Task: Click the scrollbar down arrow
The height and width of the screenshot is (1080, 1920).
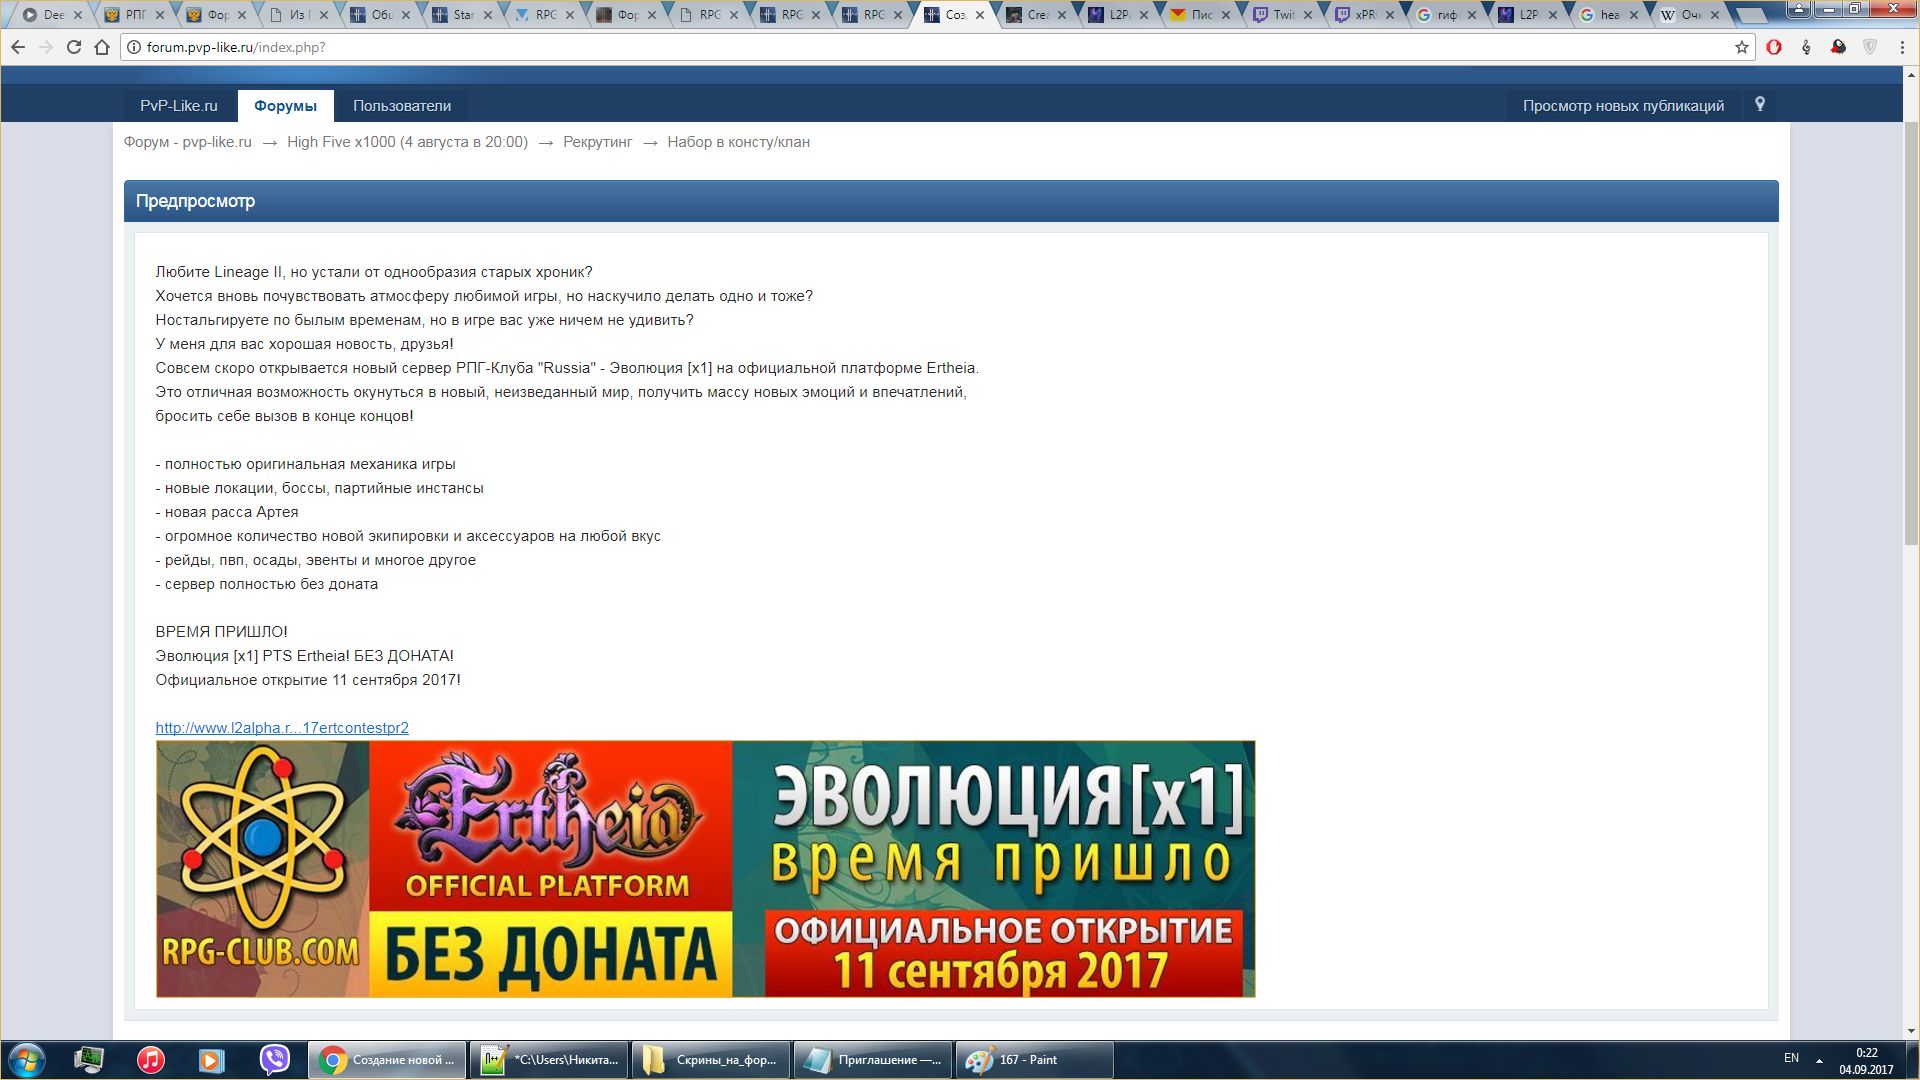Action: [1911, 1031]
